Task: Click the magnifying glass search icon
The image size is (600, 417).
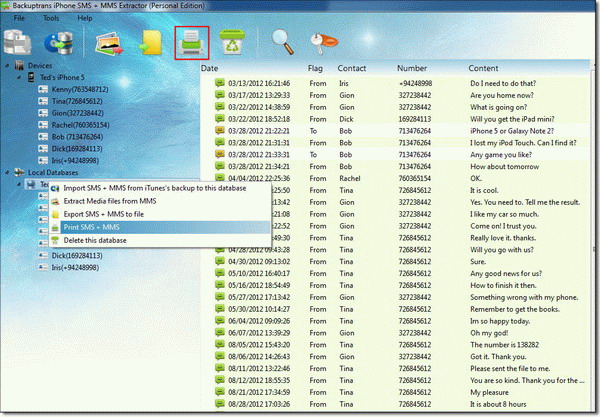Action: (282, 42)
